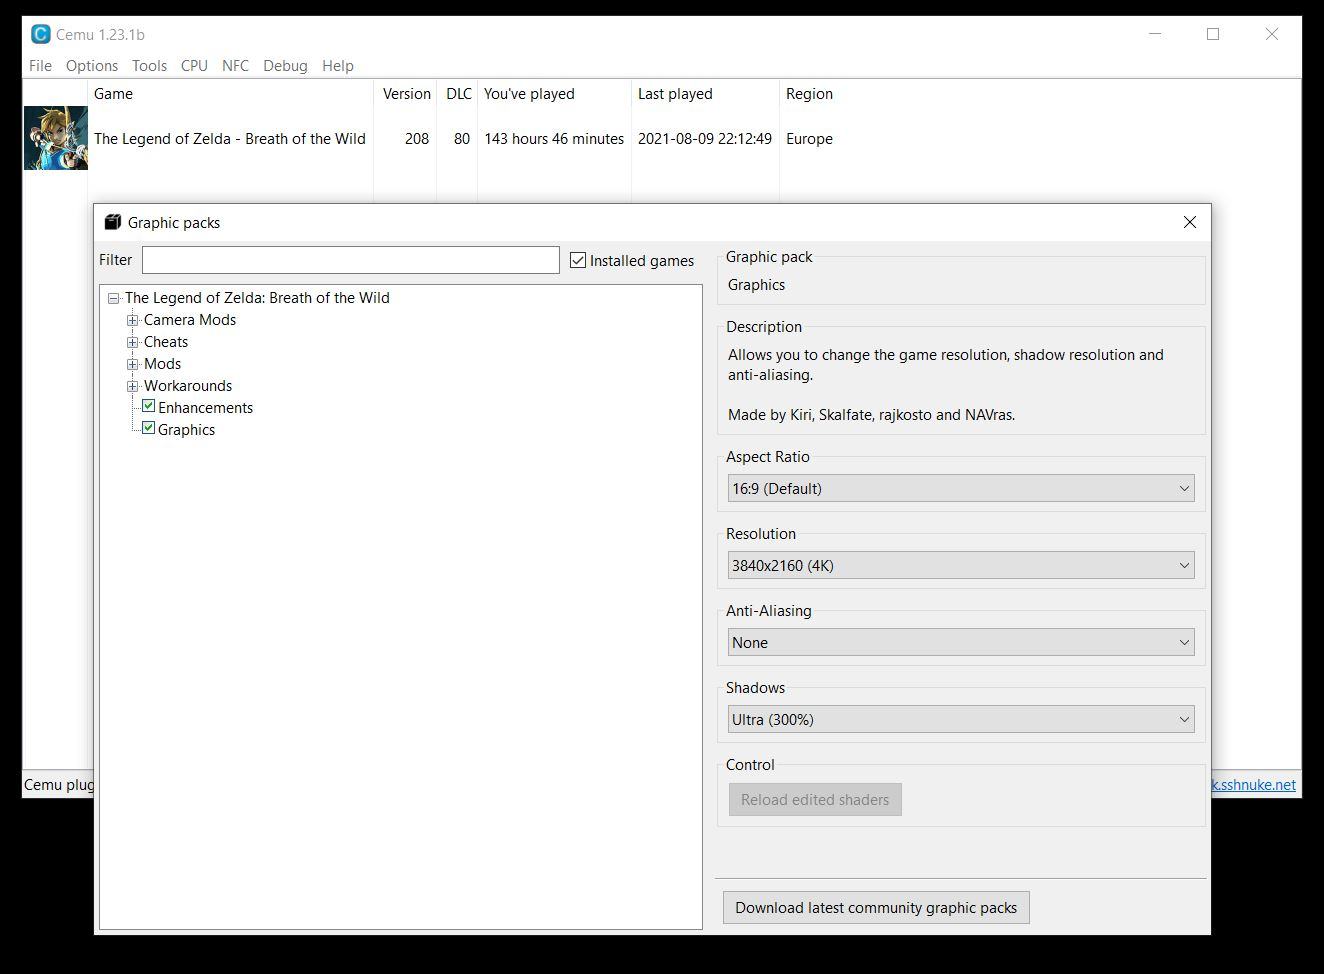
Task: Open the Aspect Ratio dropdown
Action: tap(961, 488)
